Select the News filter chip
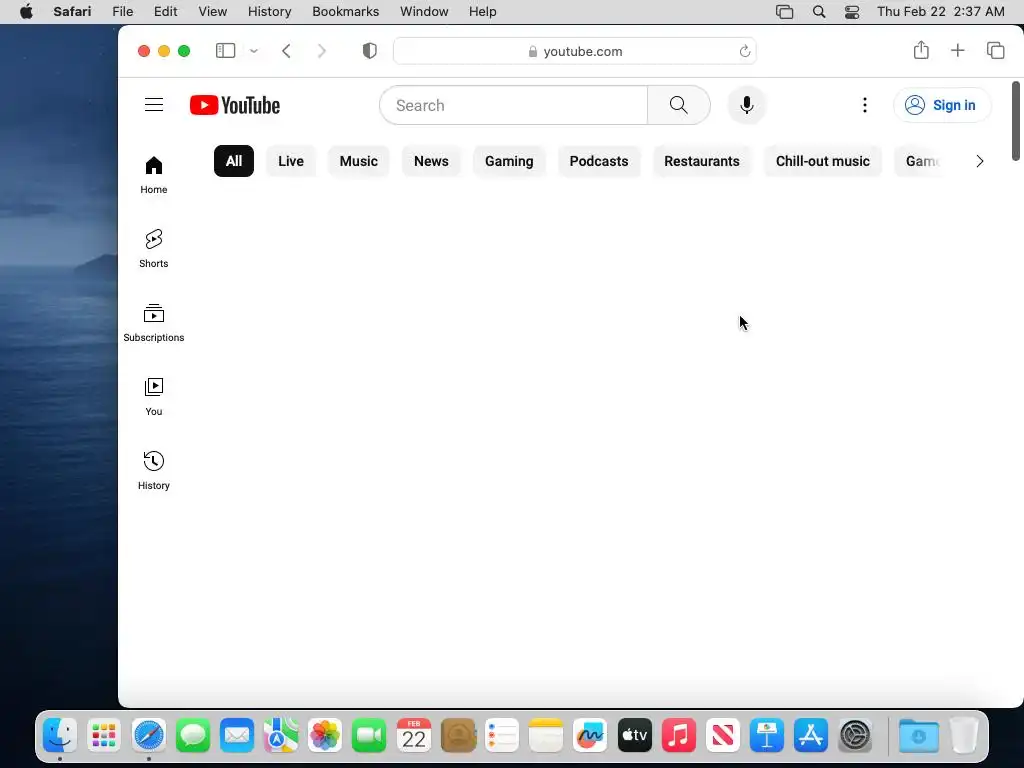The height and width of the screenshot is (768, 1024). click(x=431, y=161)
